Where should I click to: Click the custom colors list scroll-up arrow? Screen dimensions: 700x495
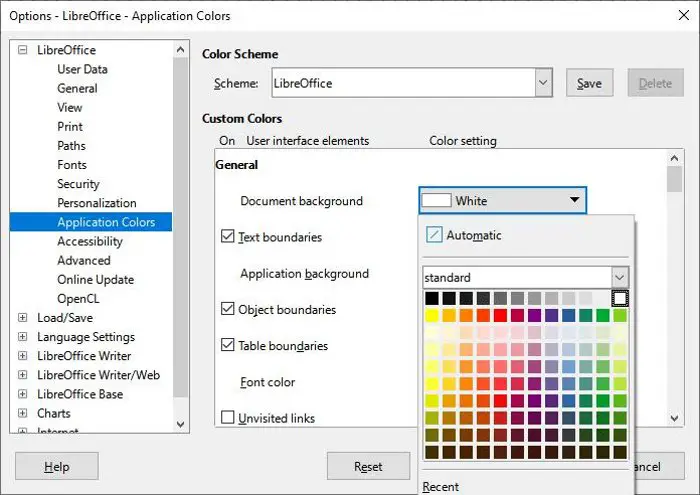[x=675, y=158]
